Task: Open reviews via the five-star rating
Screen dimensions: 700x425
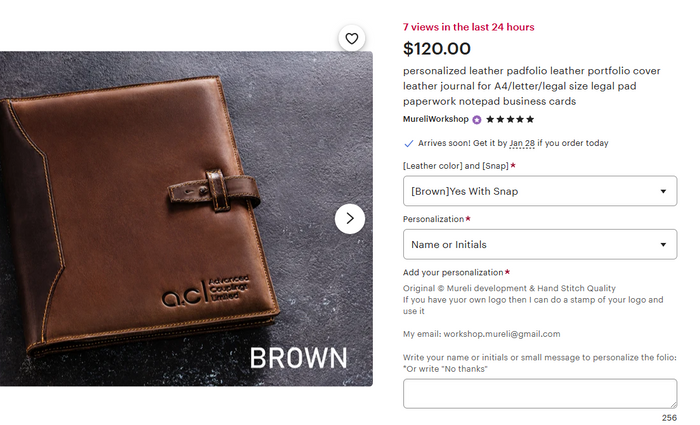Action: [509, 119]
